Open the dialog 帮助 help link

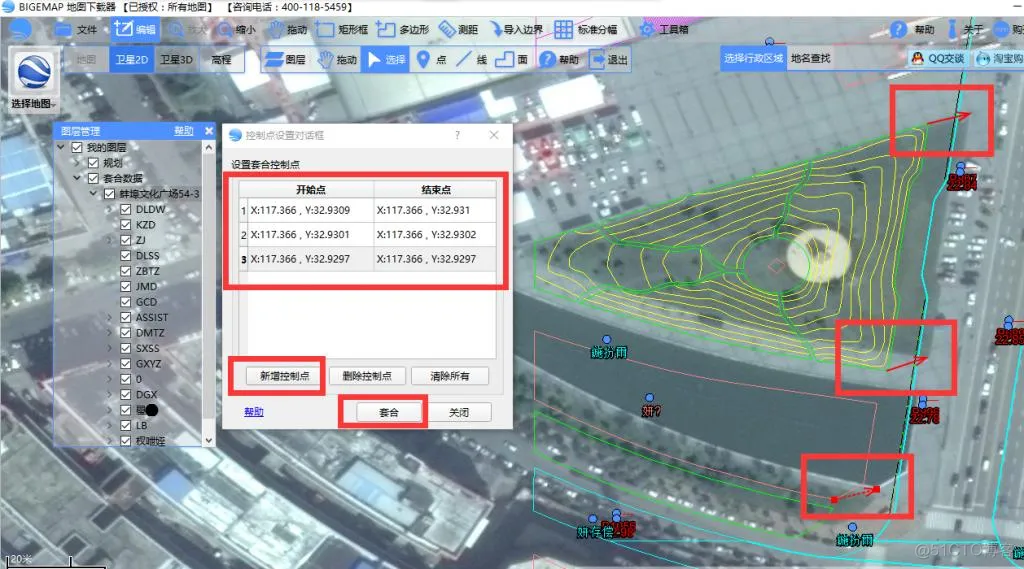(x=254, y=412)
